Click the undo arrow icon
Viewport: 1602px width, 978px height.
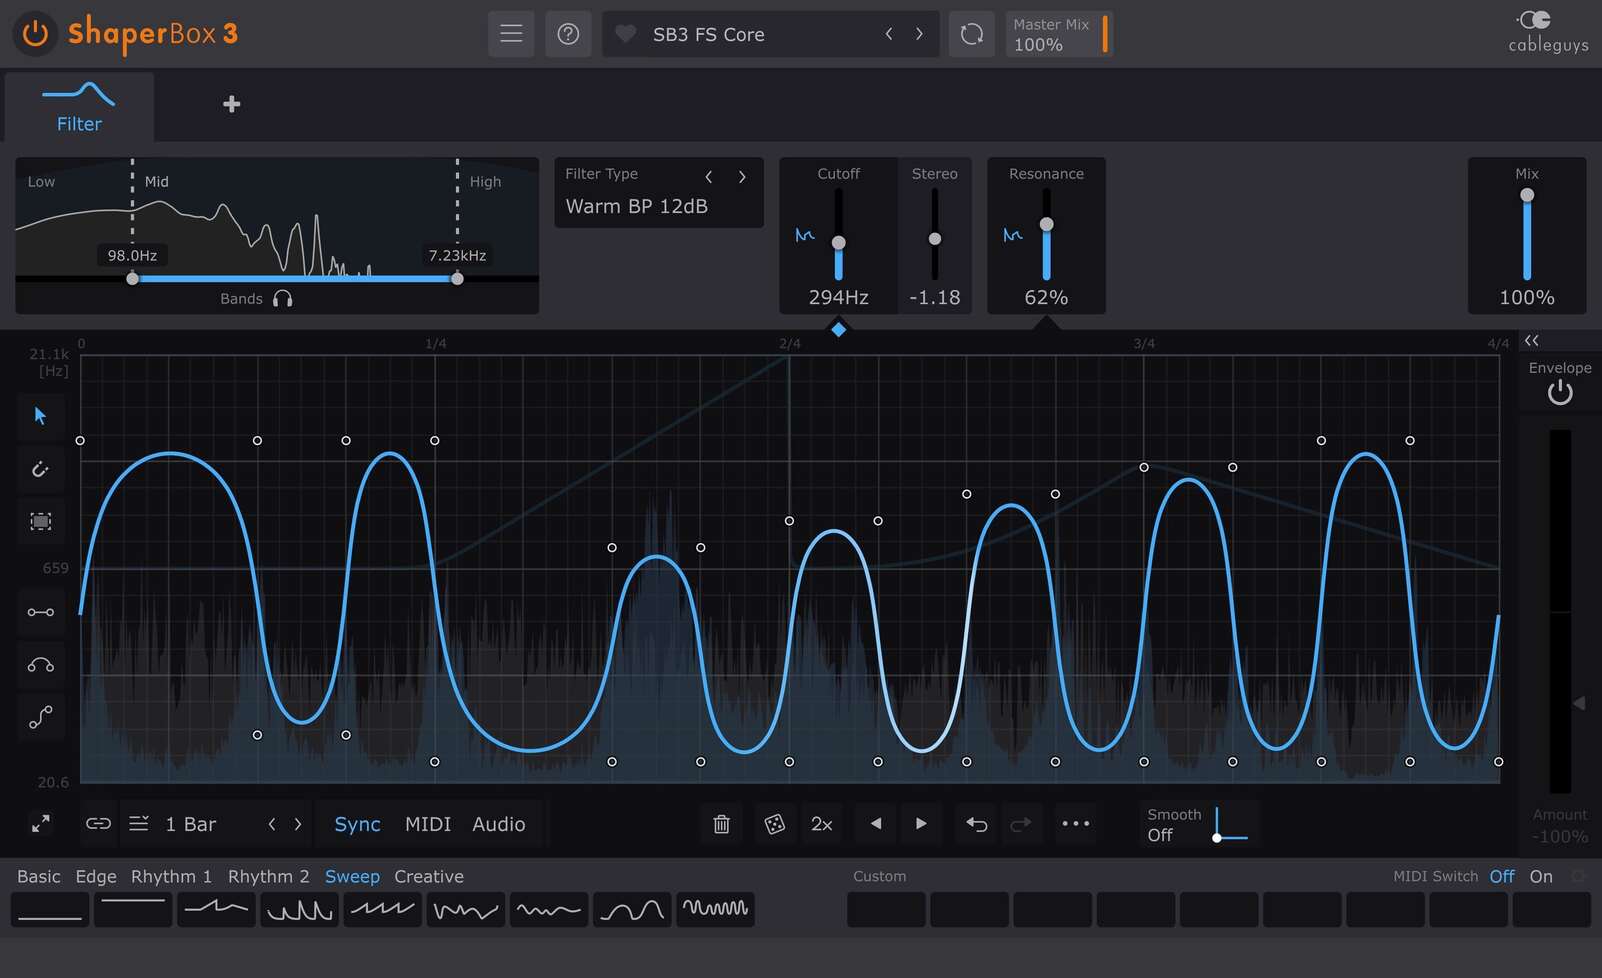pyautogui.click(x=976, y=824)
